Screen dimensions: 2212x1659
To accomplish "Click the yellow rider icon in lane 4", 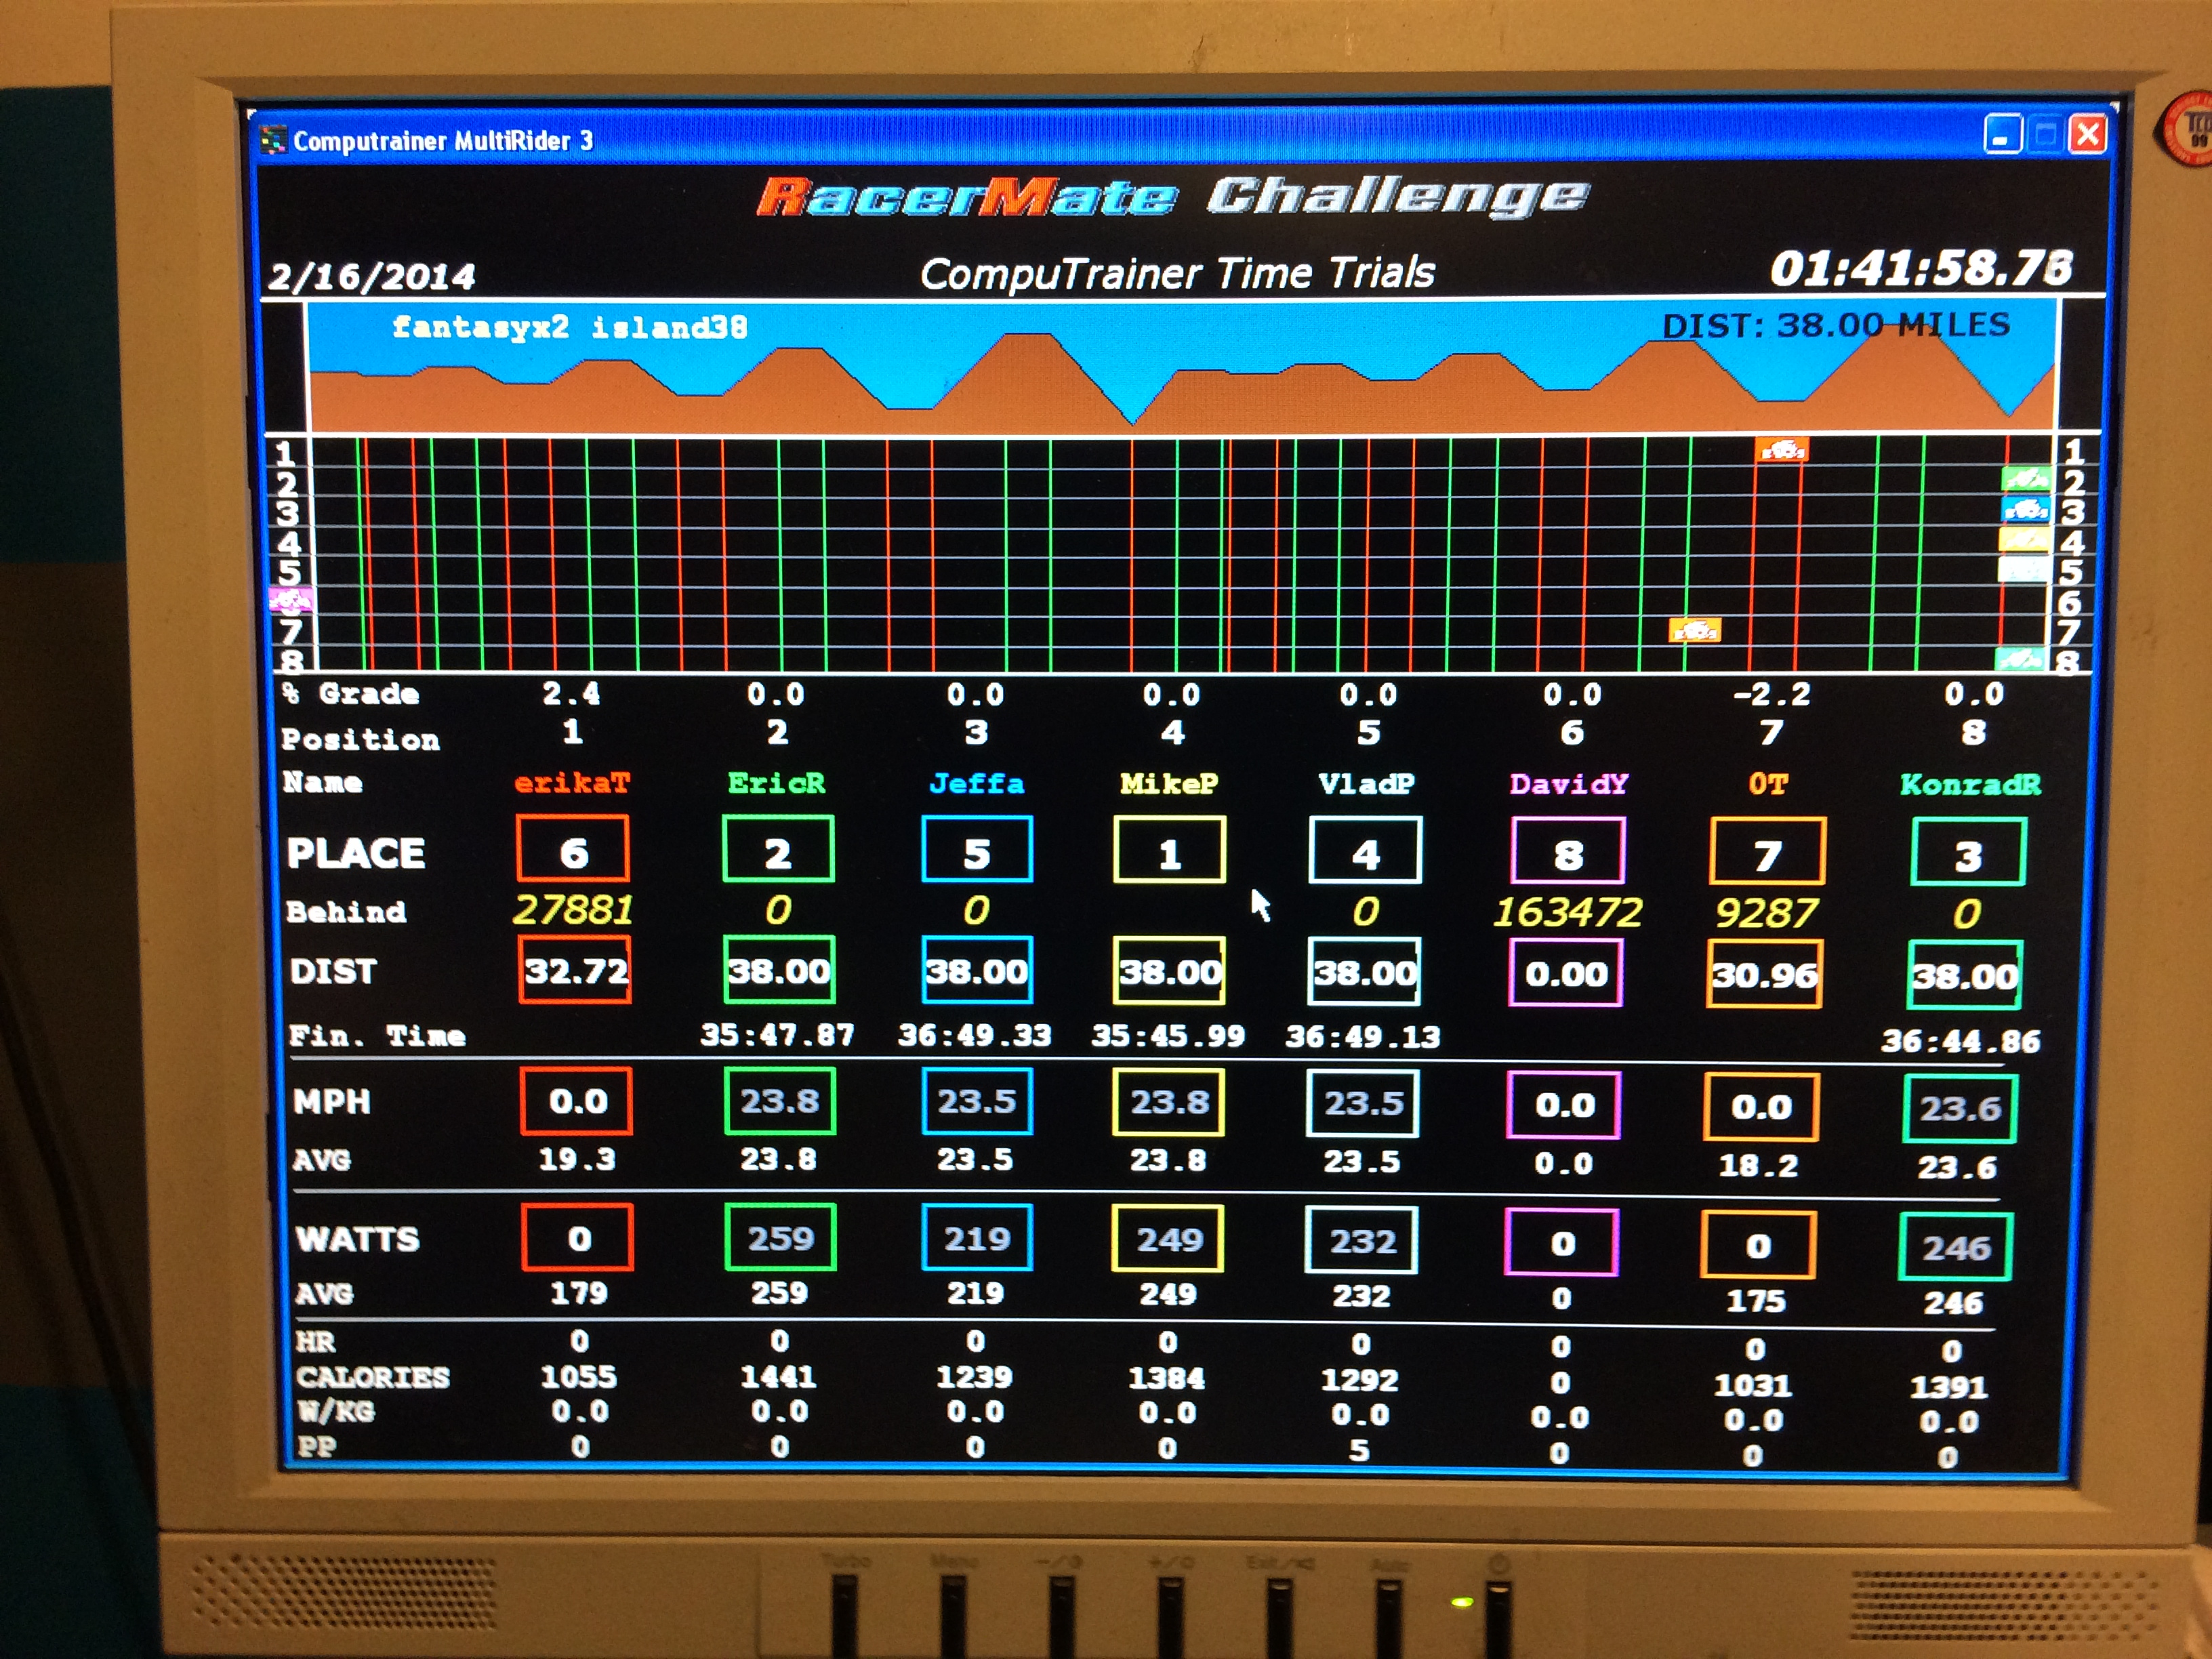I will [2024, 540].
